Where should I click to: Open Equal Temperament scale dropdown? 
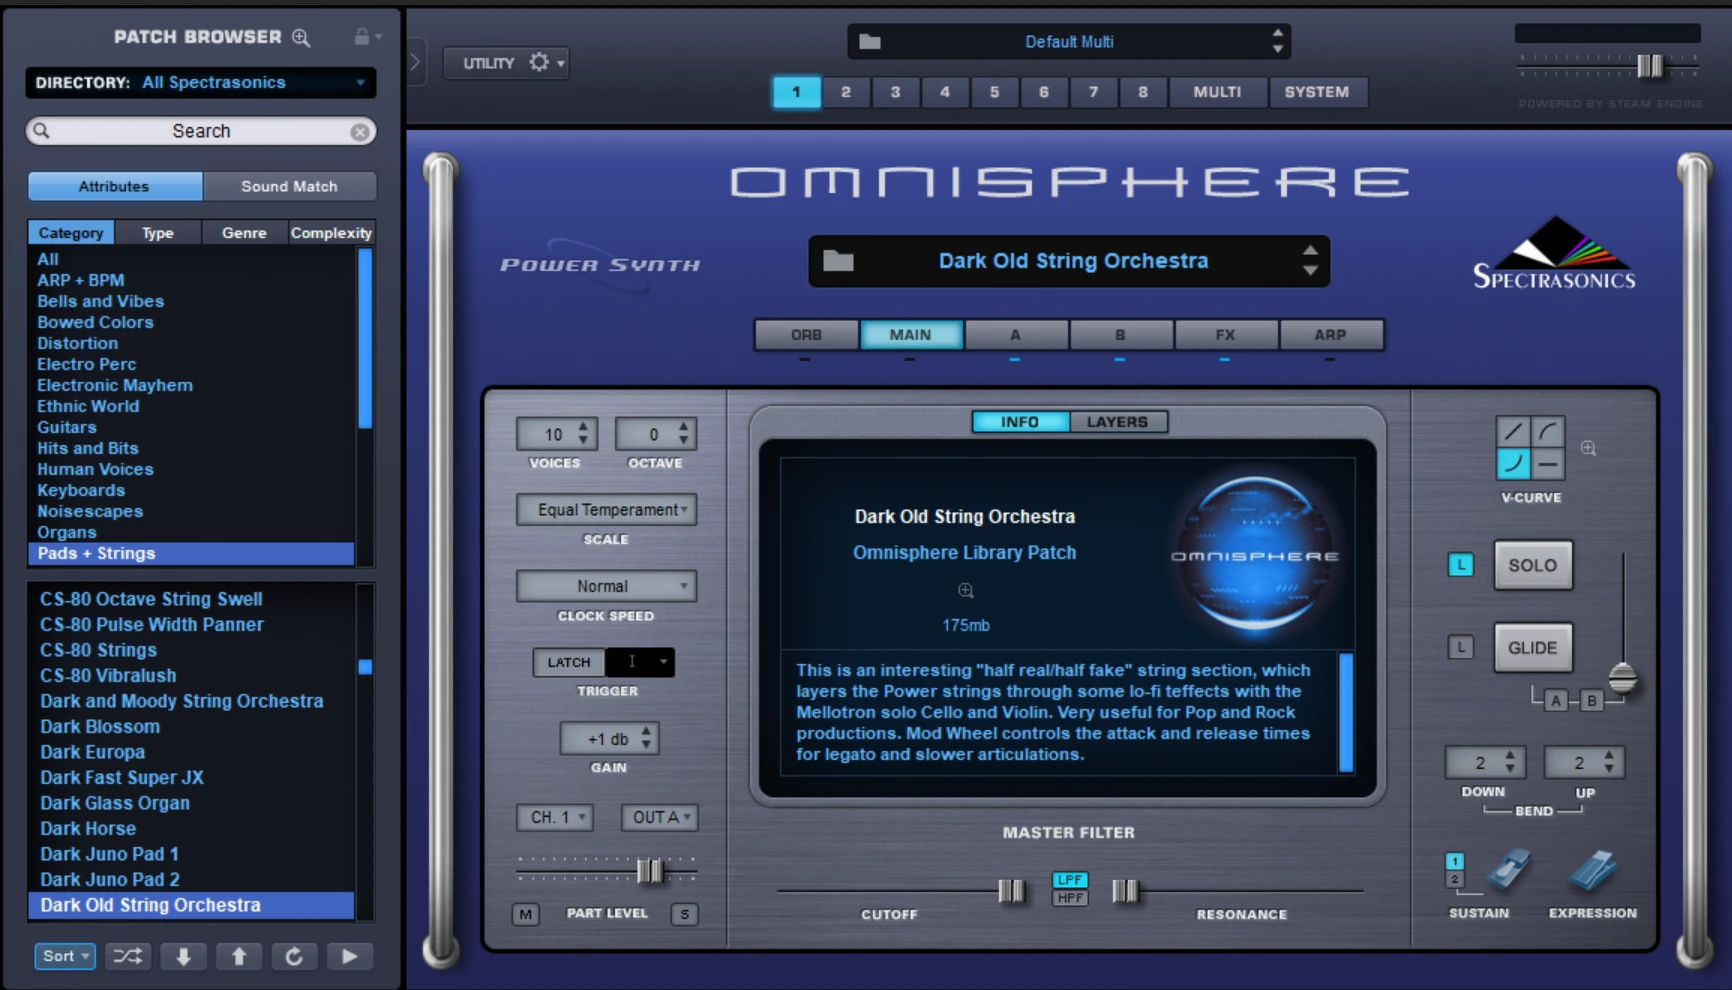pos(606,510)
